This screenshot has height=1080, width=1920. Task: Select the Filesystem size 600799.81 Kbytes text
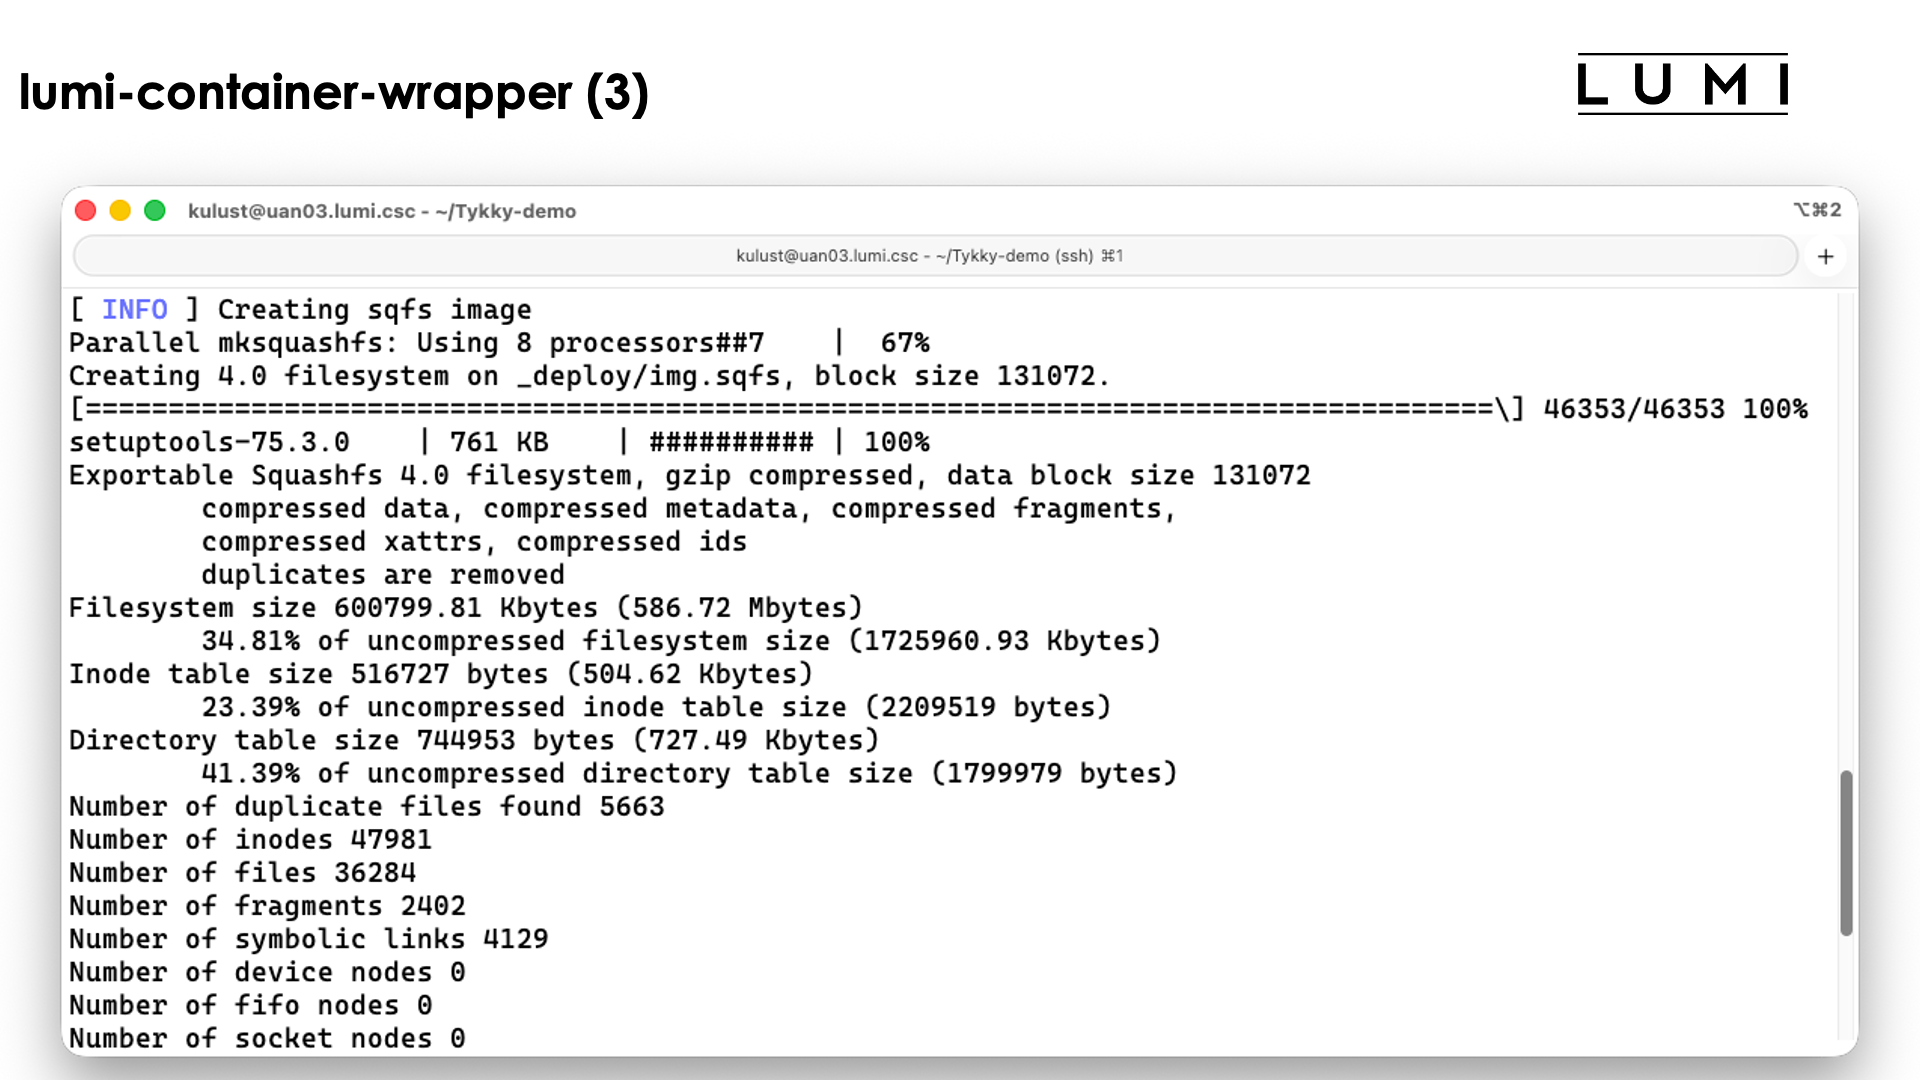pos(466,607)
